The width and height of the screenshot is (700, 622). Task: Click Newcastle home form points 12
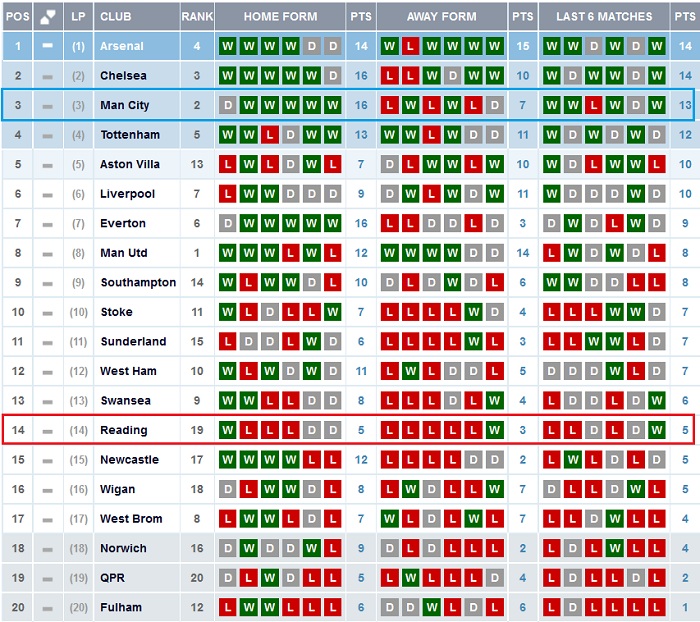pos(361,459)
